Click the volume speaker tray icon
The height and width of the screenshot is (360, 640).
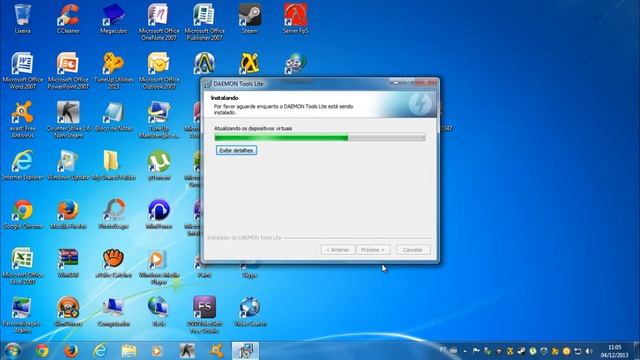pyautogui.click(x=589, y=351)
